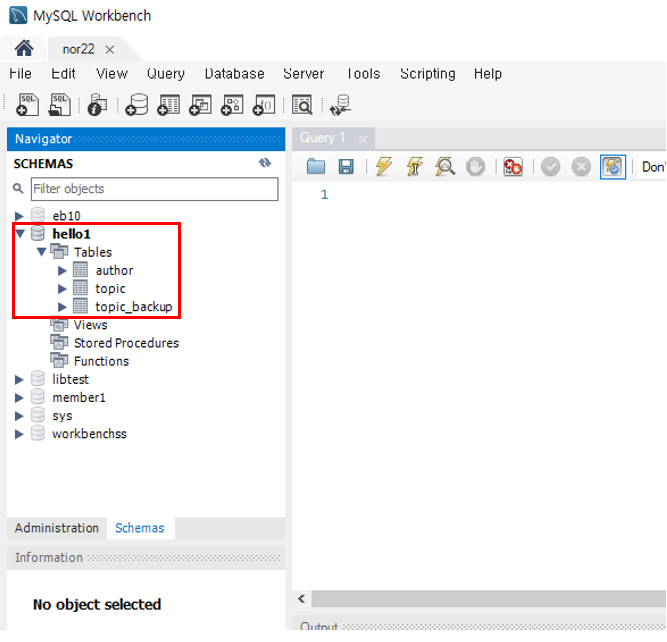Image resolution: width=667 pixels, height=642 pixels.
Task: Toggle continue-on-error stop icon
Action: point(513,166)
